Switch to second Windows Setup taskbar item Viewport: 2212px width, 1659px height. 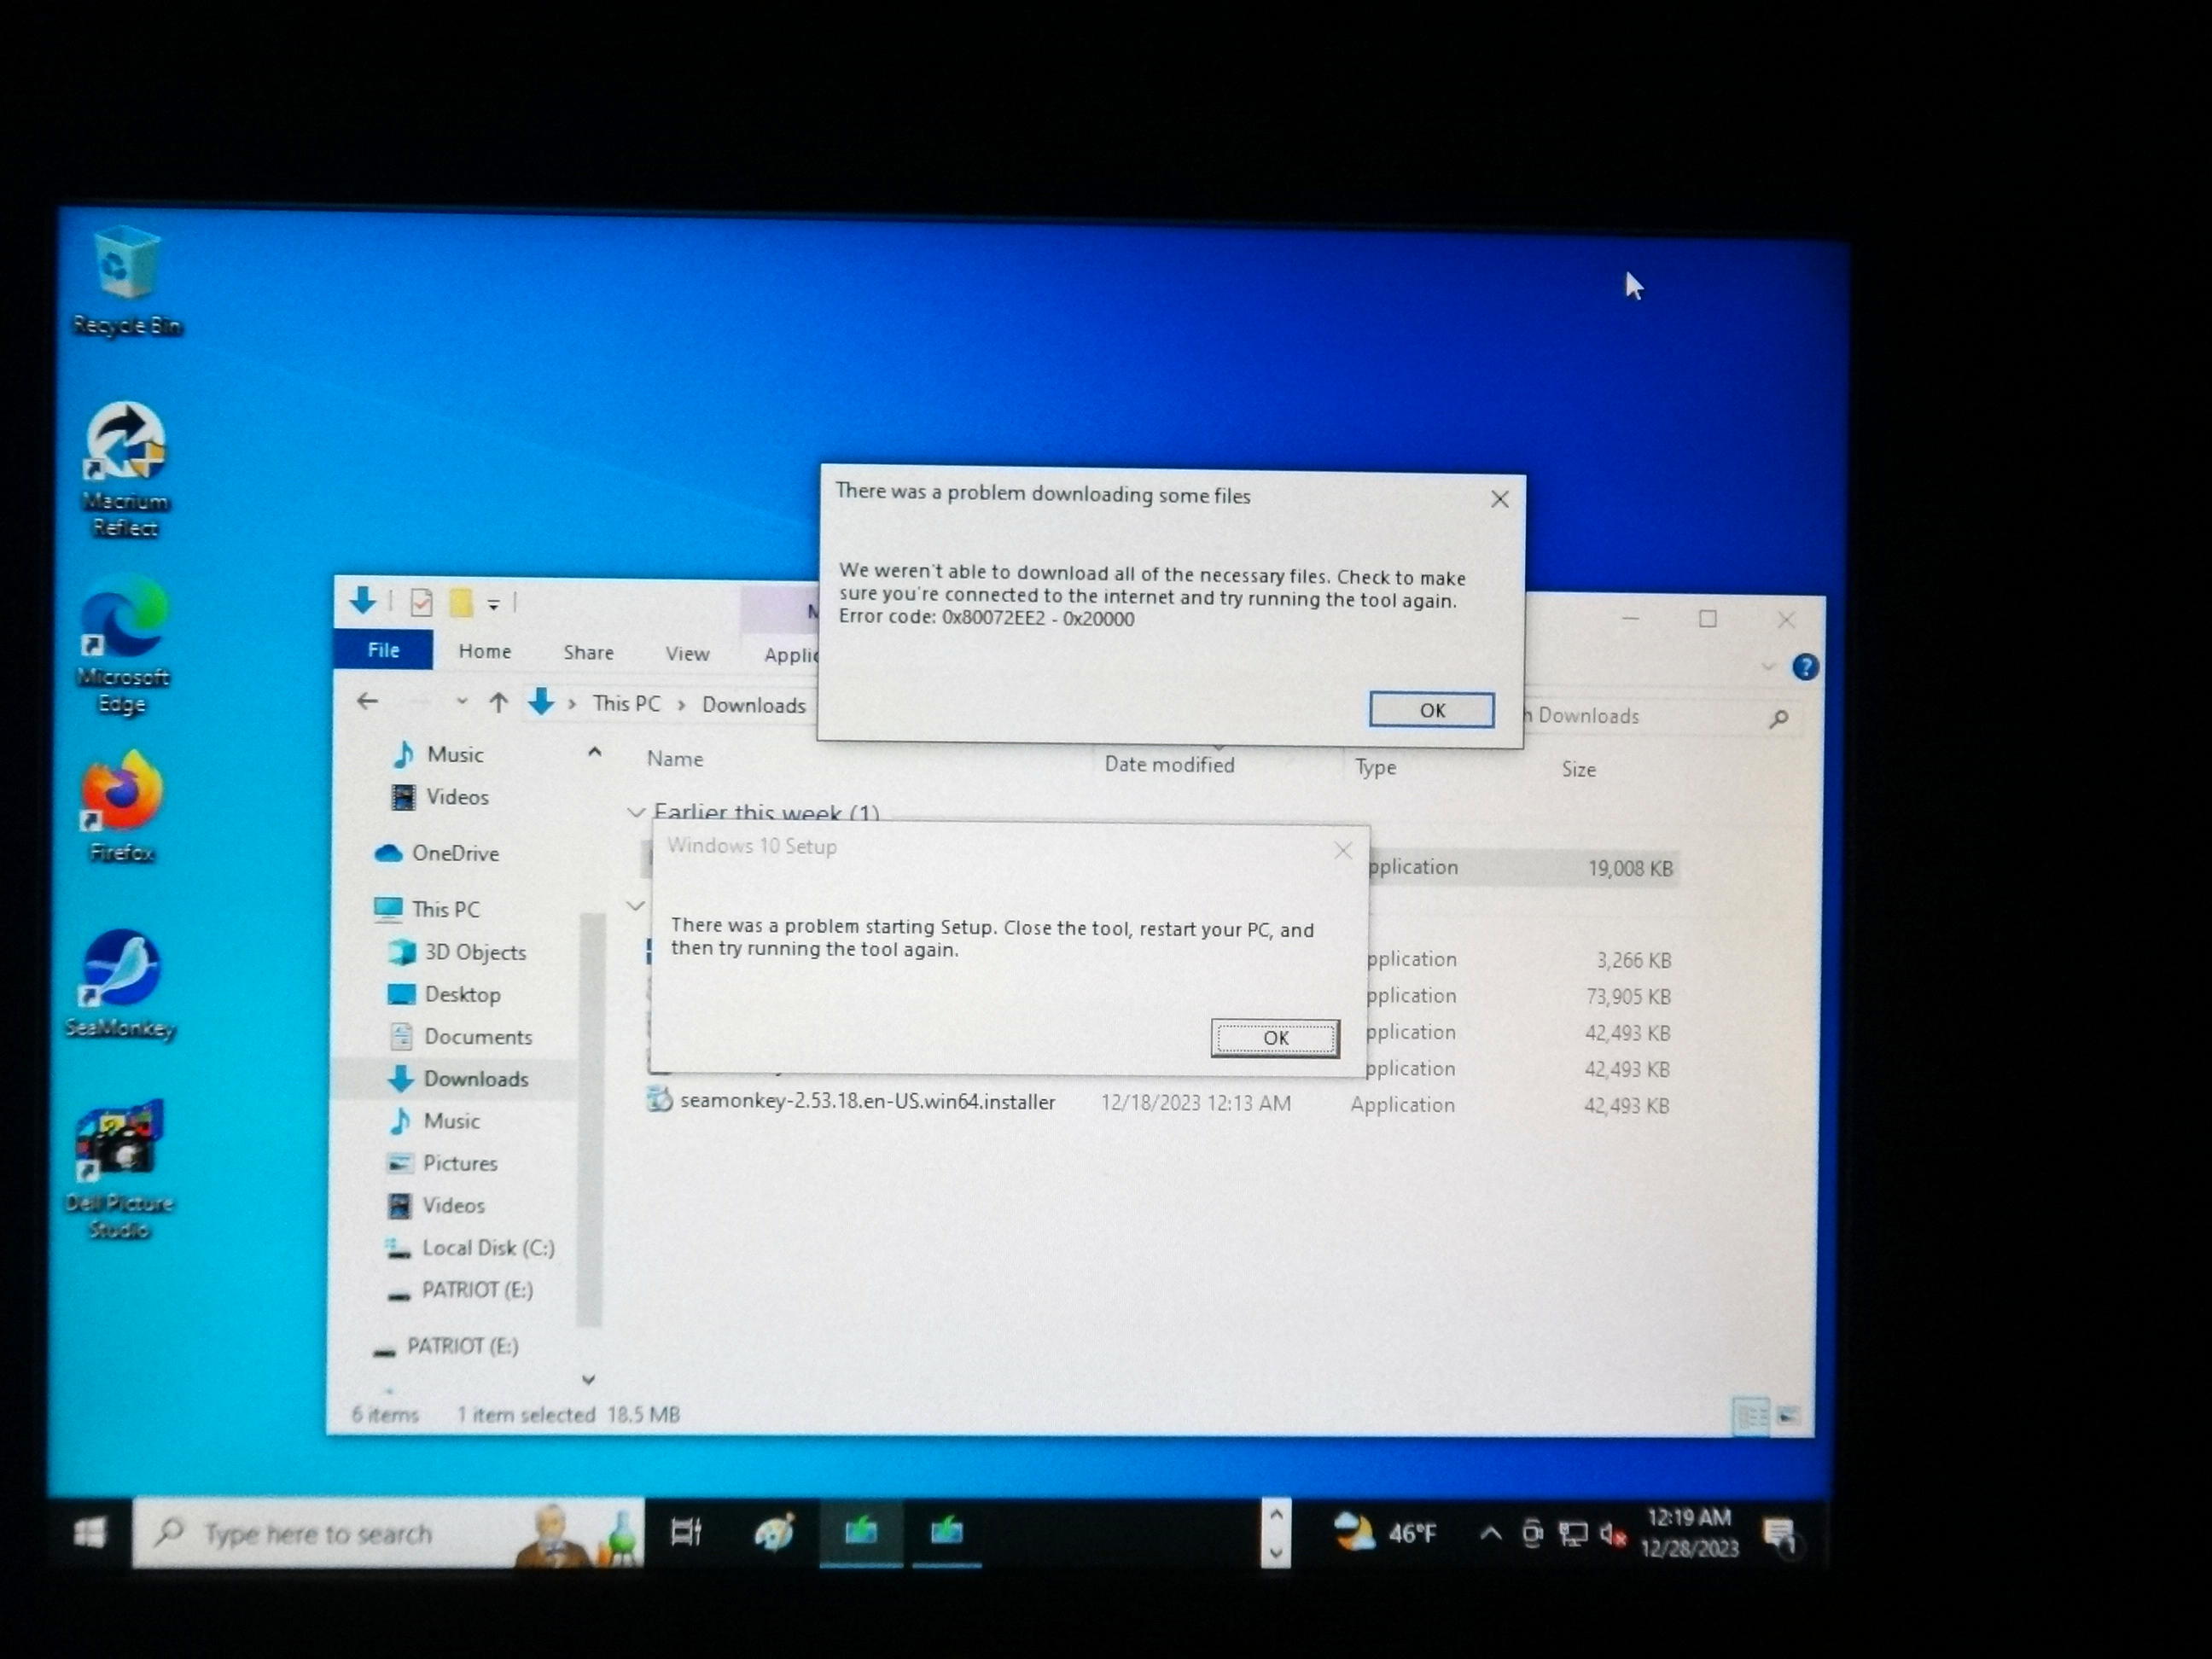[946, 1532]
